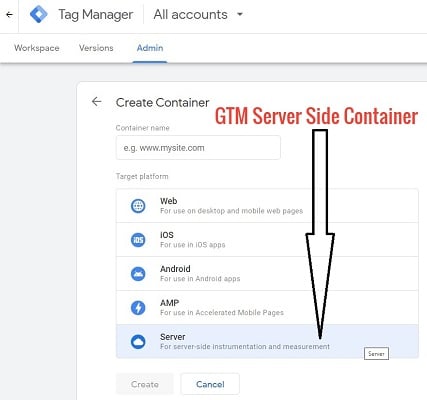Open the All accounts dropdown
The image size is (427, 400).
coord(198,15)
